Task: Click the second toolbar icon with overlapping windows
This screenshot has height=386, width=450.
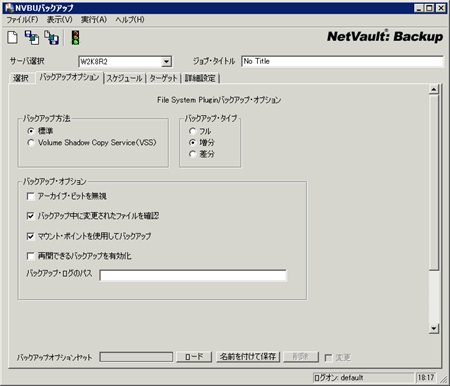Action: [x=32, y=37]
